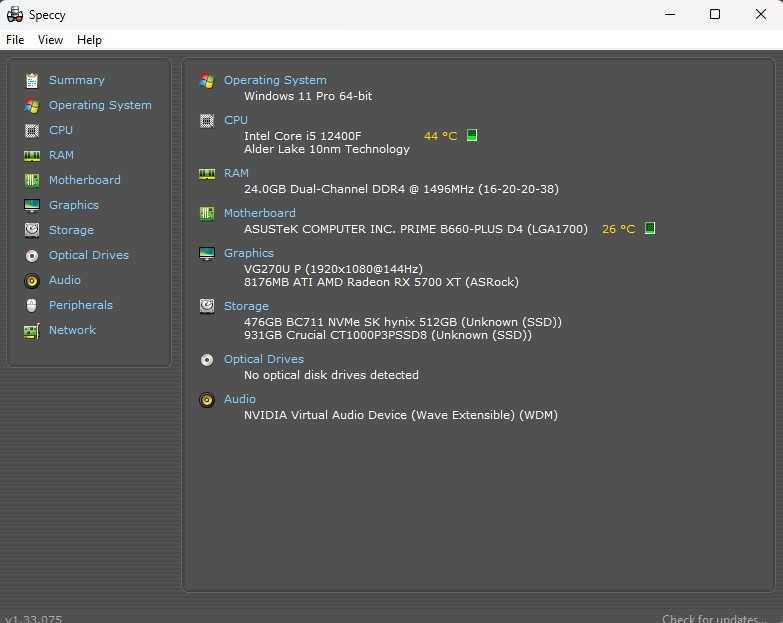Click Optical Drives heading link in summary pane

[x=264, y=359]
